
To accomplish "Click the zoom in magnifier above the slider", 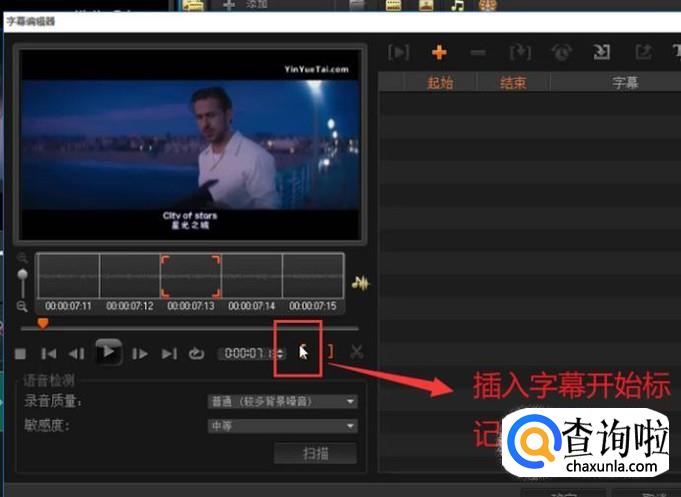I will click(x=22, y=258).
